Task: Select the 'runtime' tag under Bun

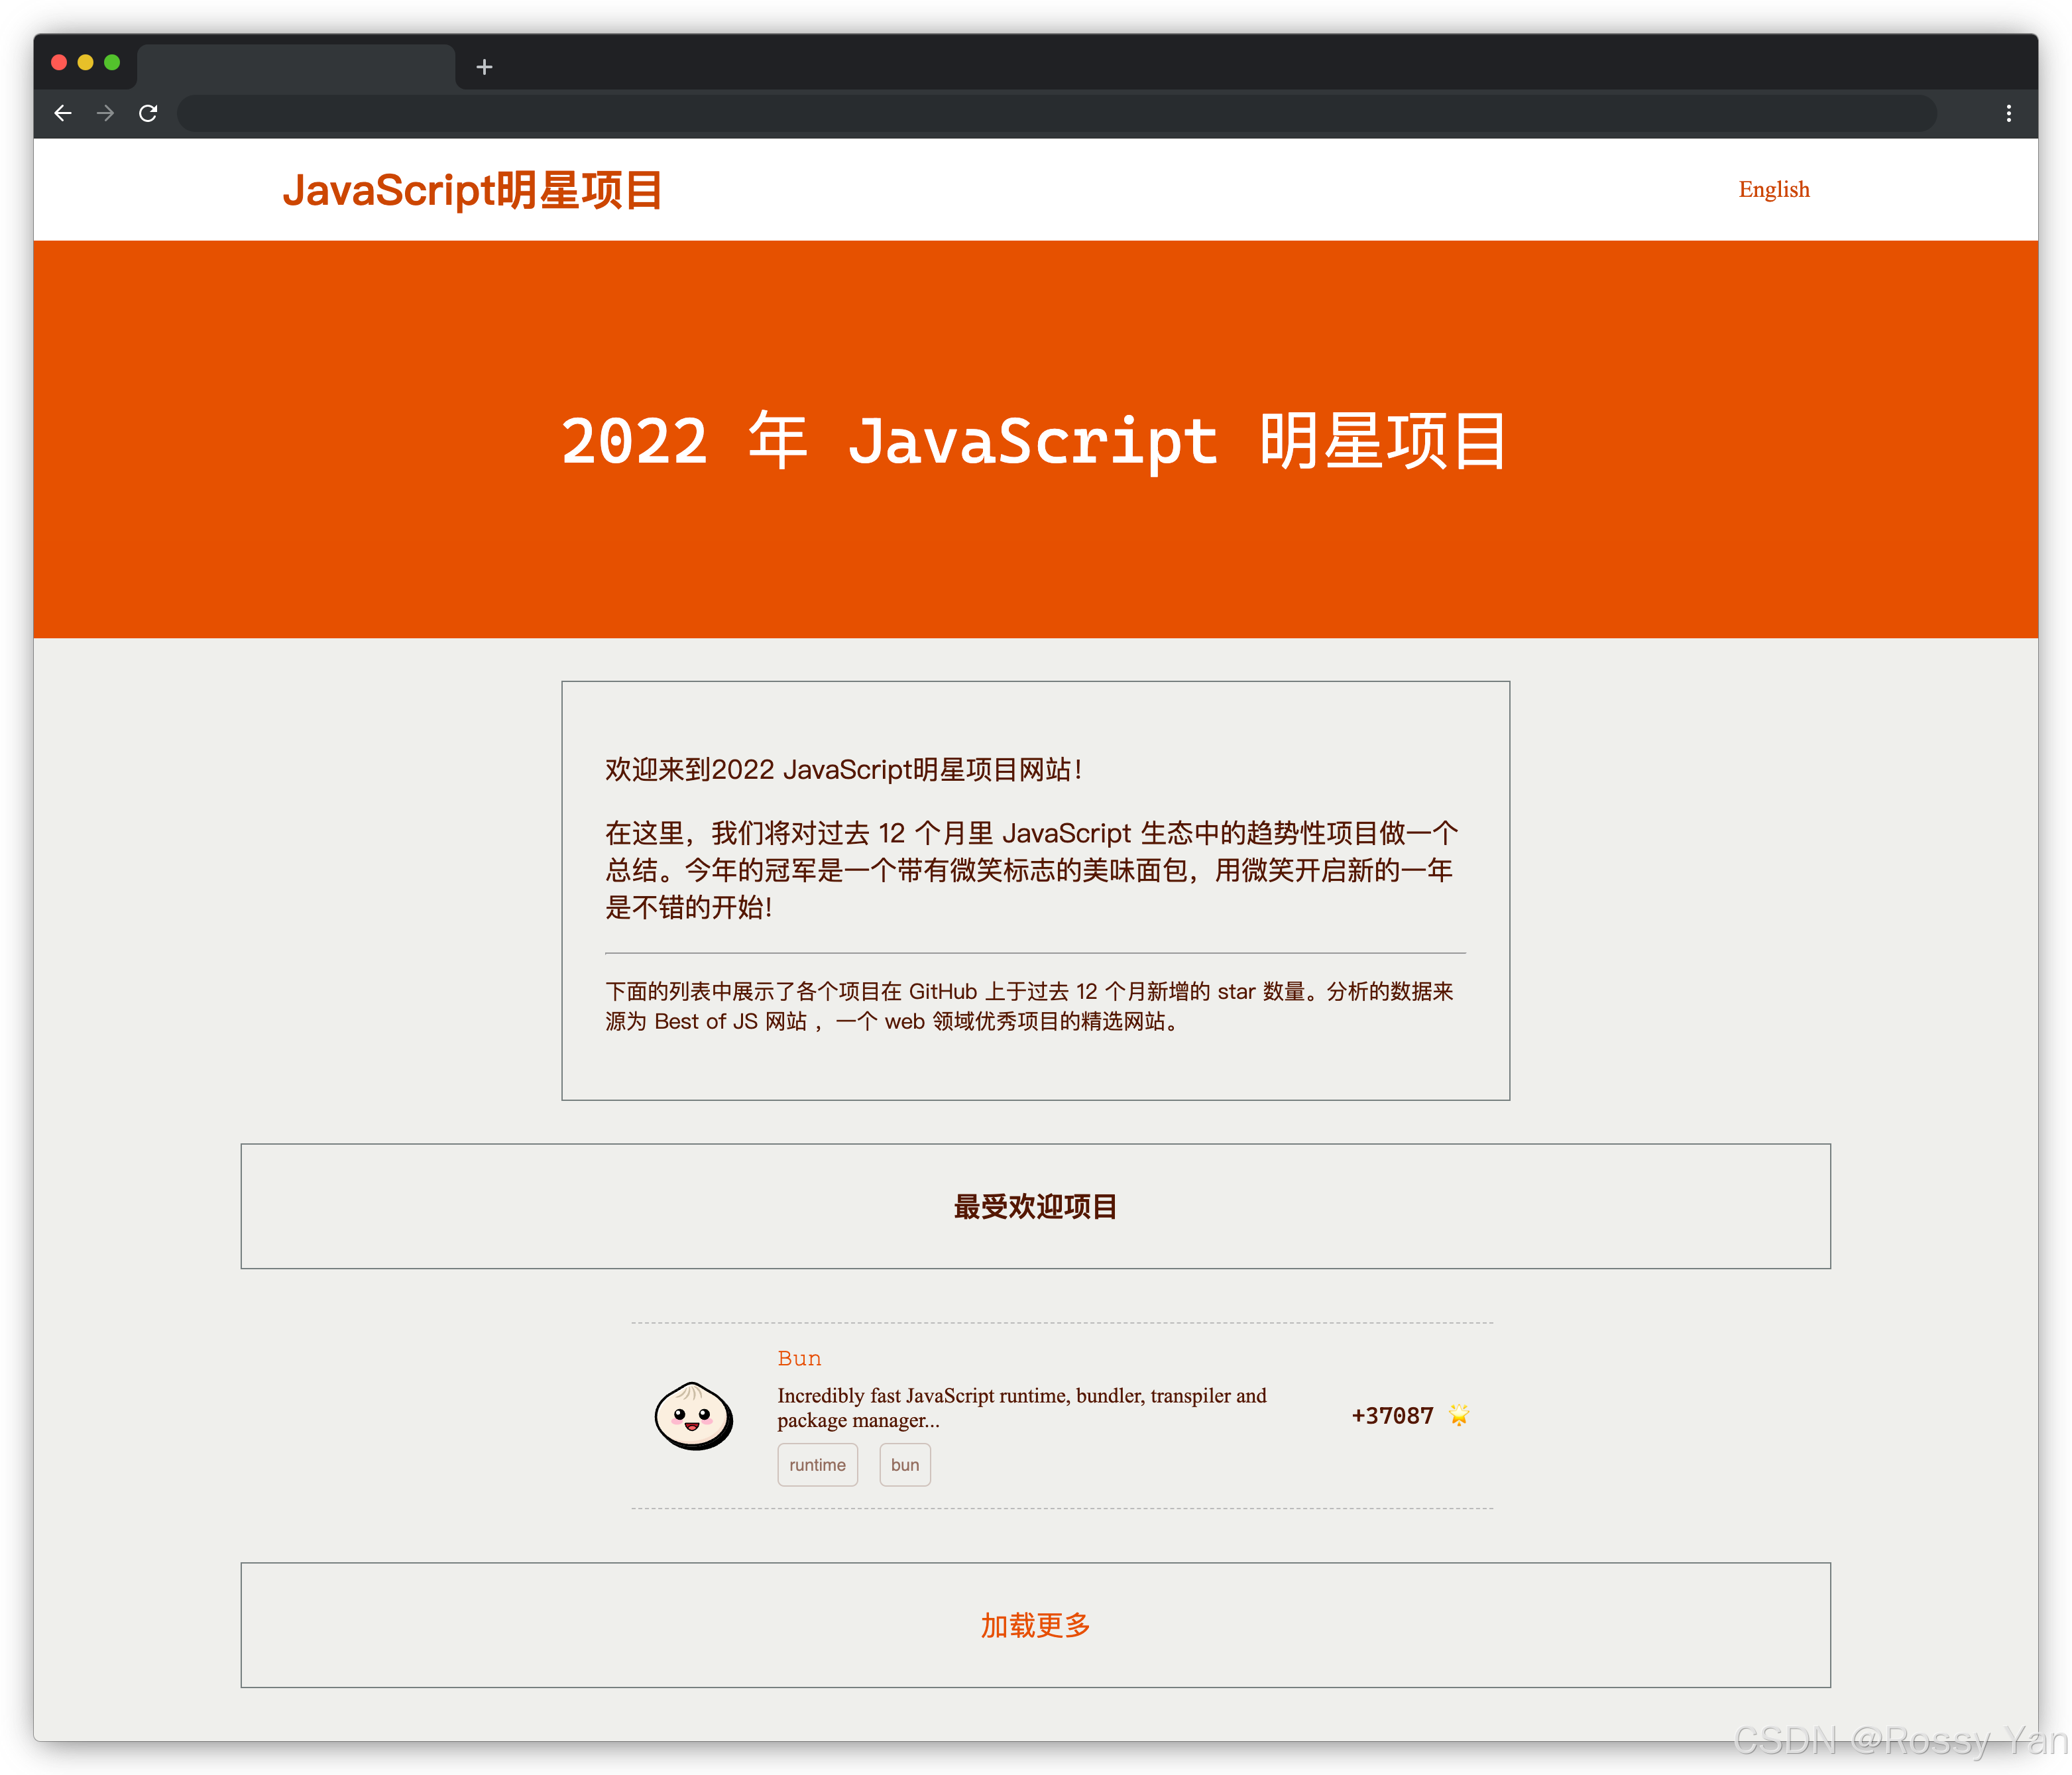Action: [x=817, y=1464]
